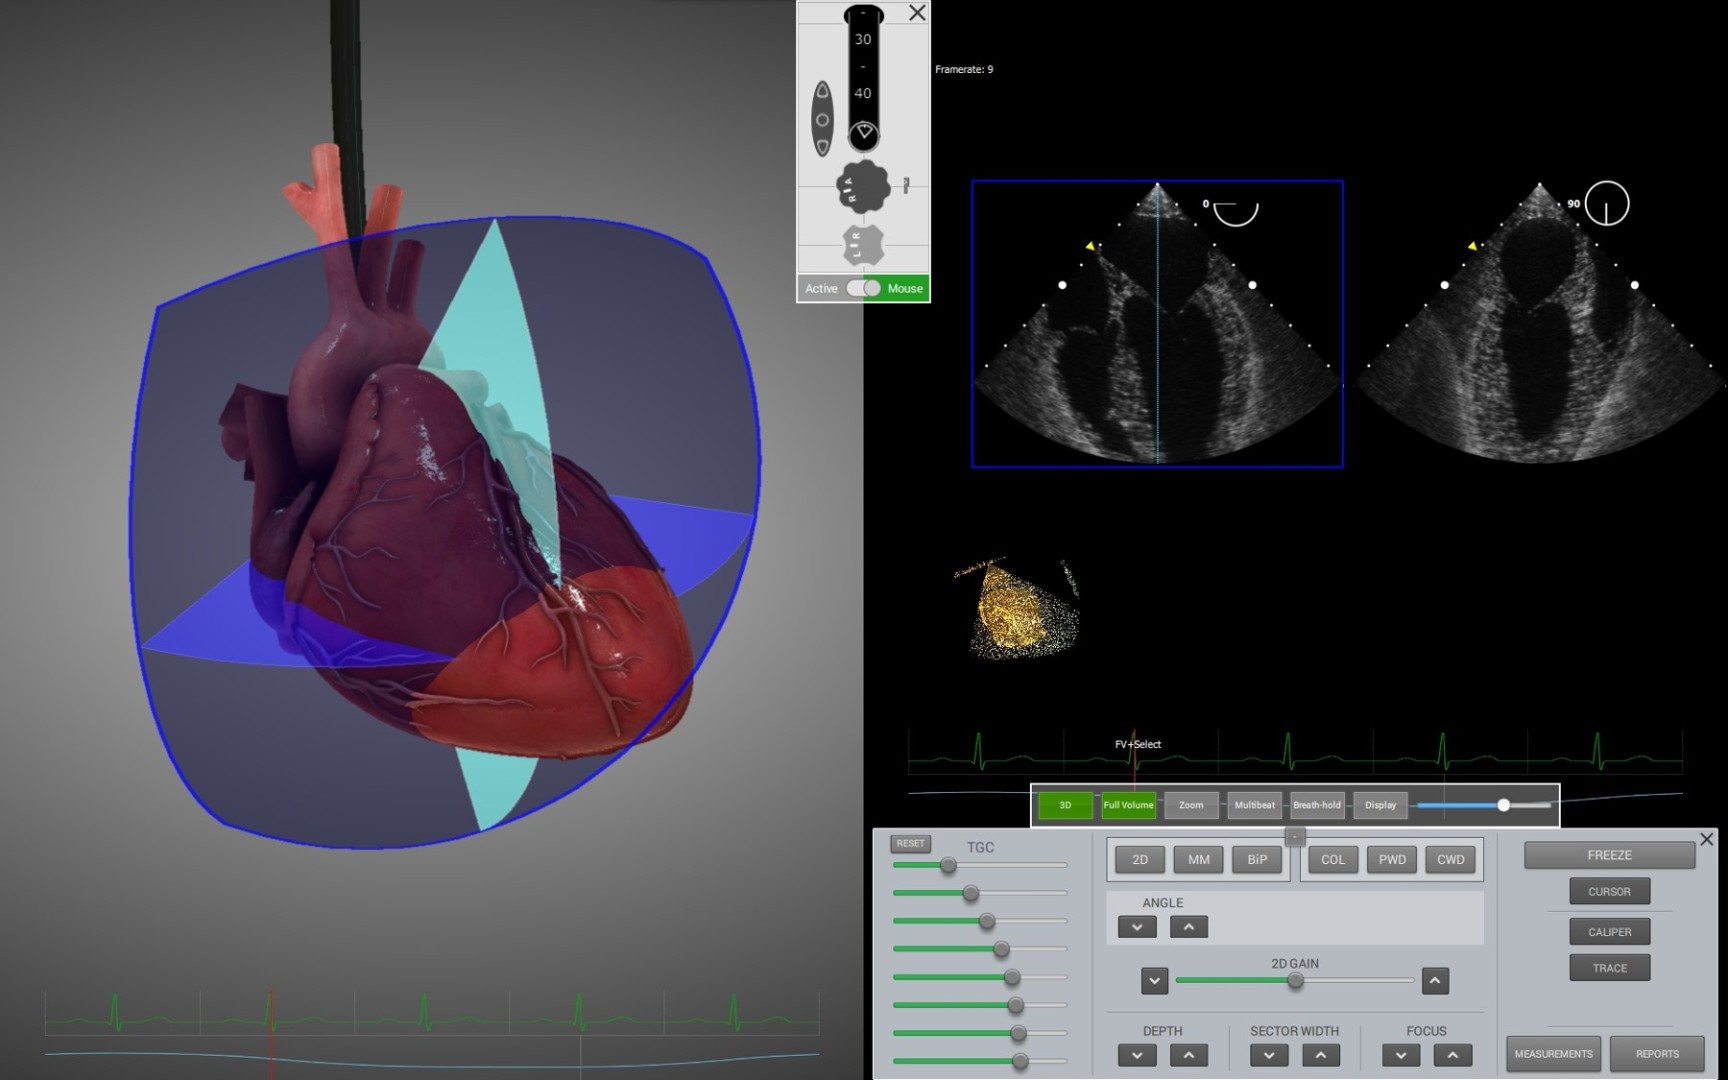
Task: Increase Sector Width with up chevron
Action: pos(1321,1055)
